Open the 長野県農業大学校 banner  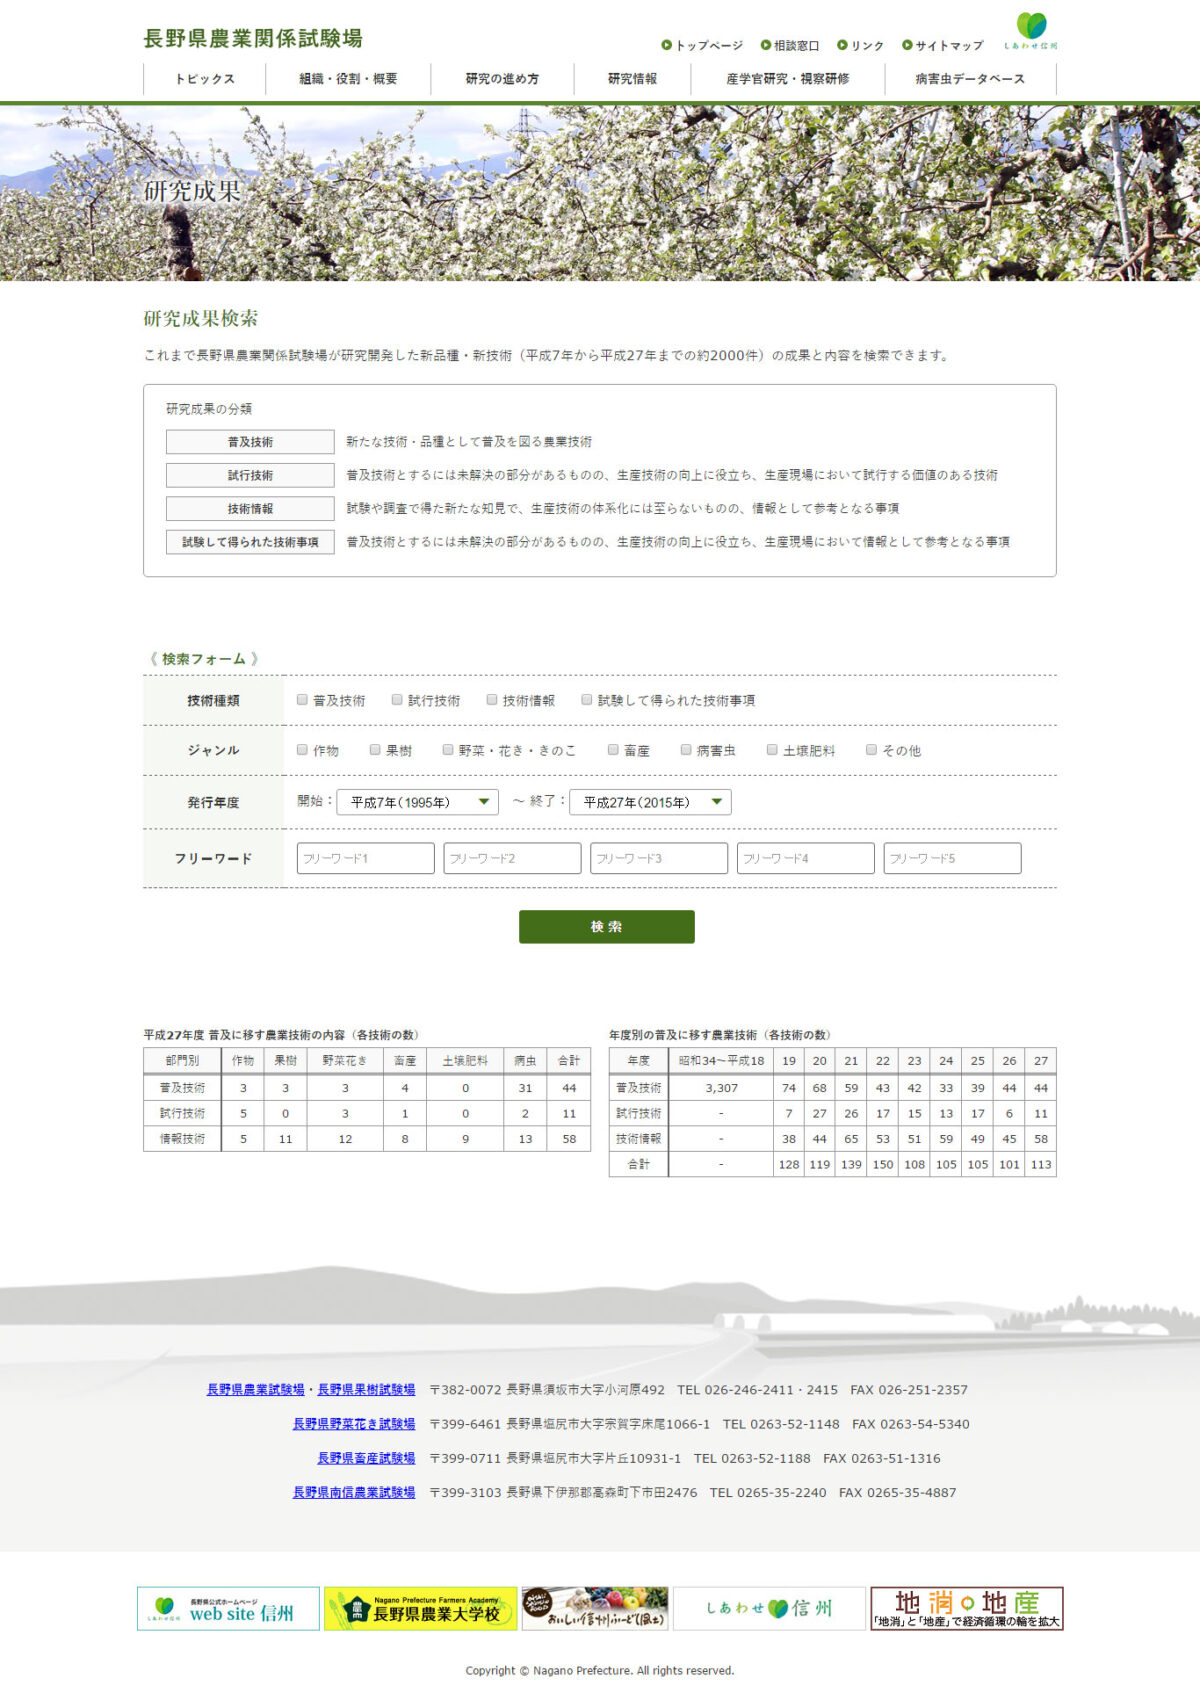[420, 1608]
